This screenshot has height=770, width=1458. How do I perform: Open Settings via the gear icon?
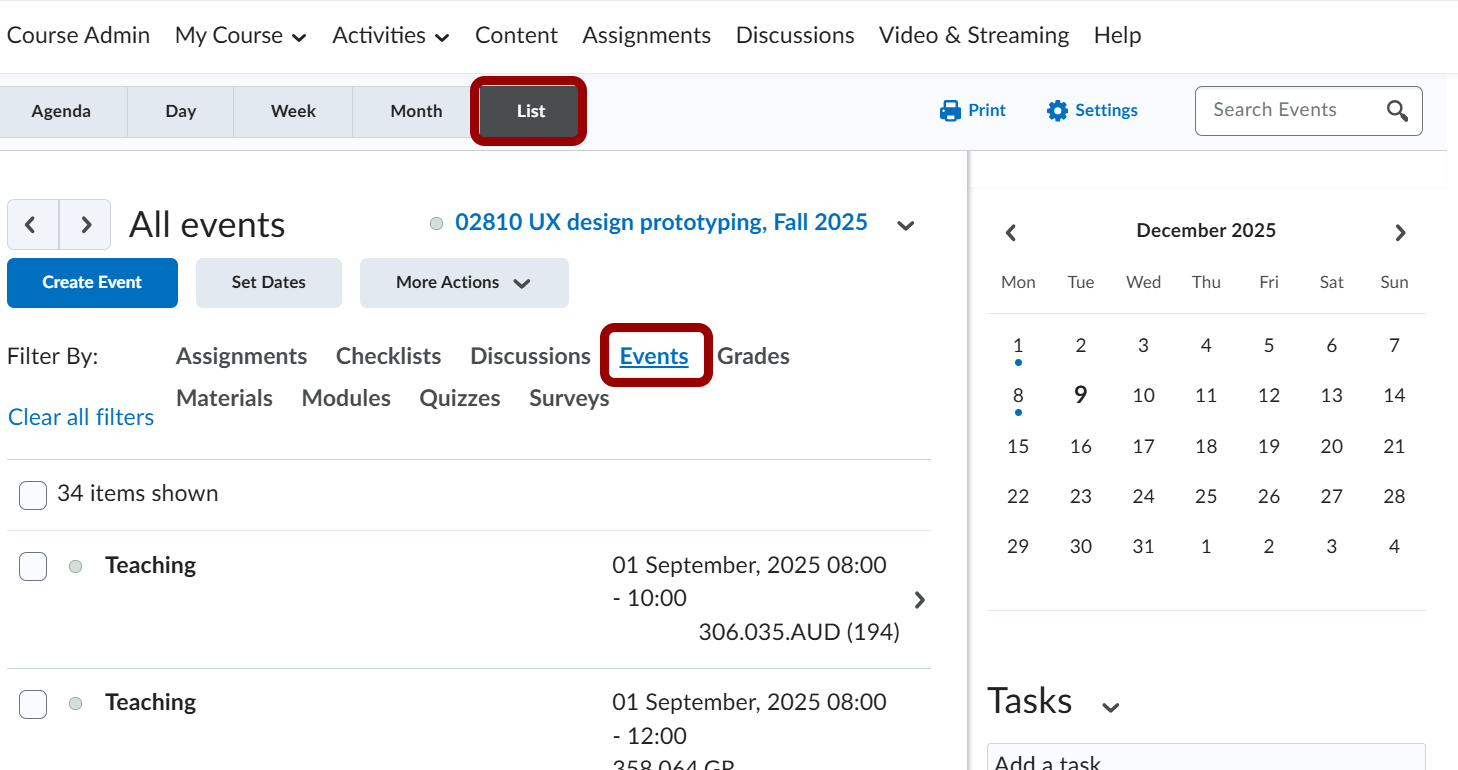click(x=1057, y=111)
